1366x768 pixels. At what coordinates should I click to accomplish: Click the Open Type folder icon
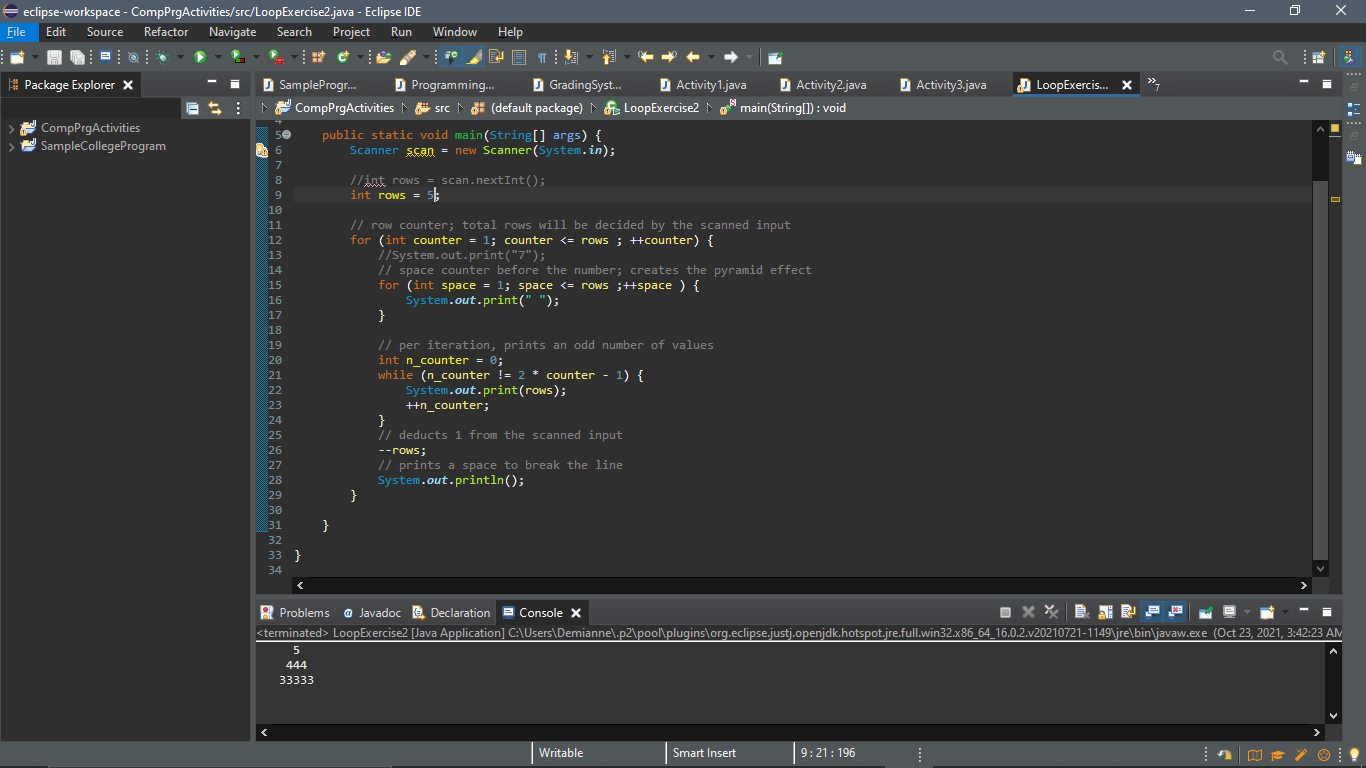tap(384, 58)
